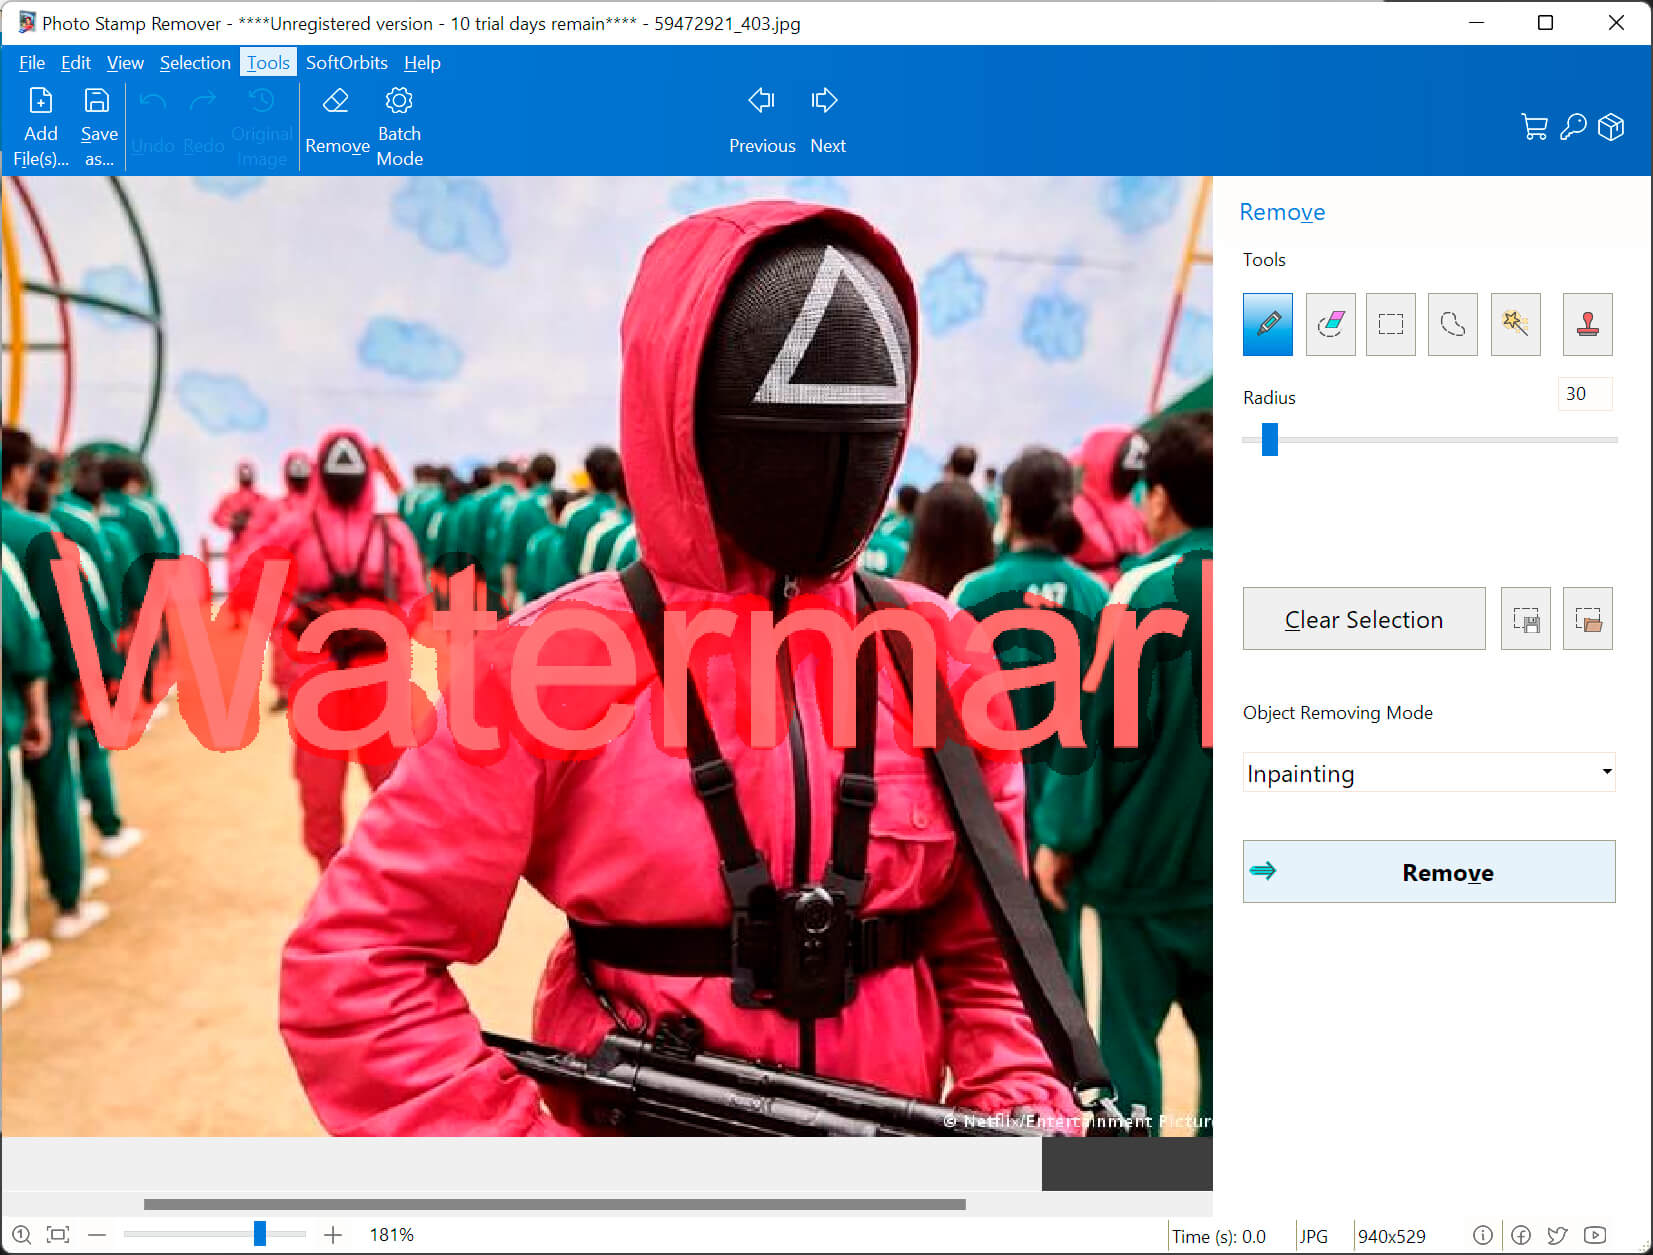Open the Help menu

pos(422,62)
